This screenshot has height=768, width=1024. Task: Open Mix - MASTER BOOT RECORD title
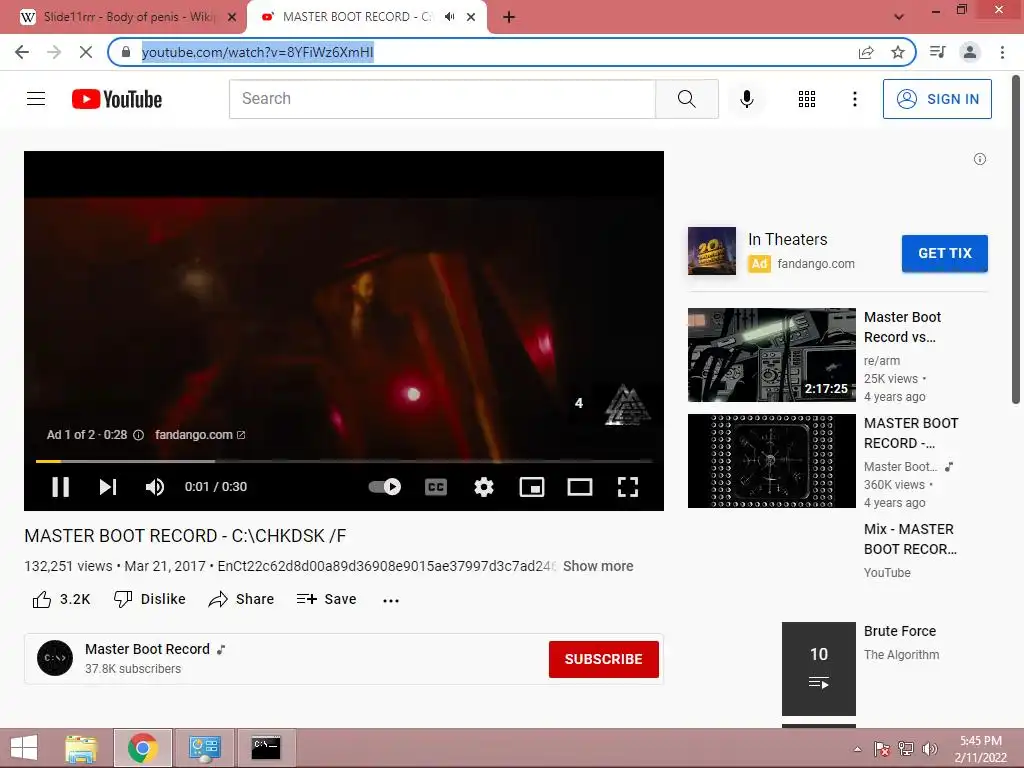pyautogui.click(x=910, y=539)
